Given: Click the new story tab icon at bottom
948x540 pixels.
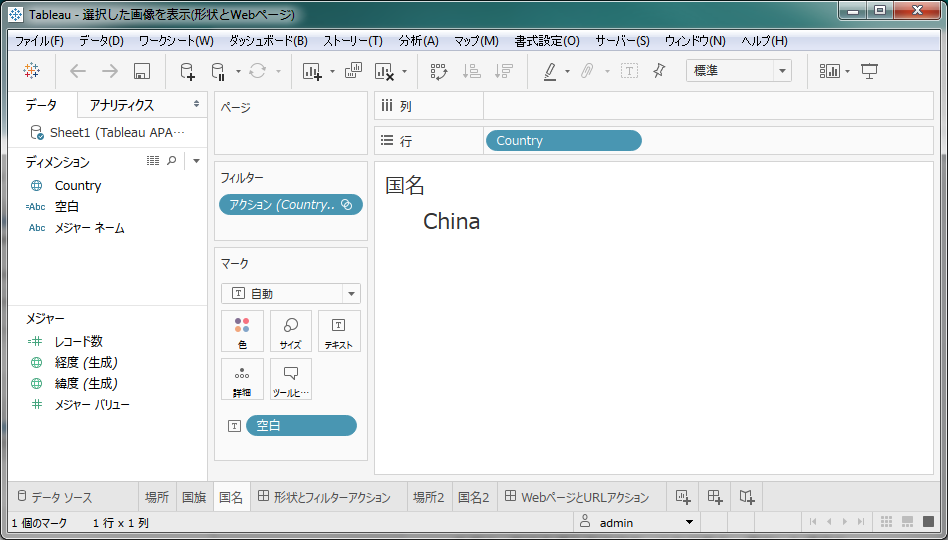Looking at the screenshot, I should (747, 497).
